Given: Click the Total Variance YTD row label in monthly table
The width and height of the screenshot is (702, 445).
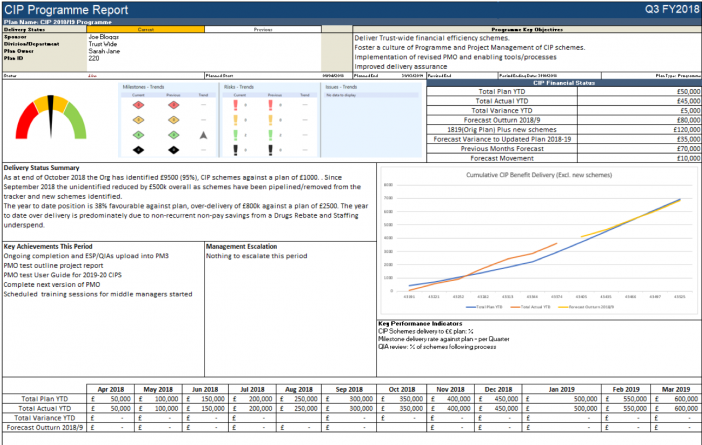Looking at the screenshot, I should point(44,418).
